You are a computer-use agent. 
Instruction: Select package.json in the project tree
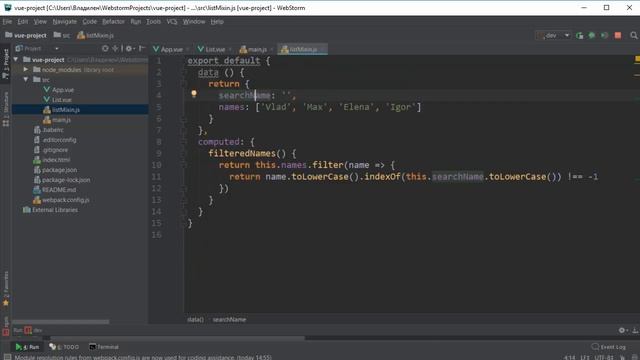(x=59, y=170)
